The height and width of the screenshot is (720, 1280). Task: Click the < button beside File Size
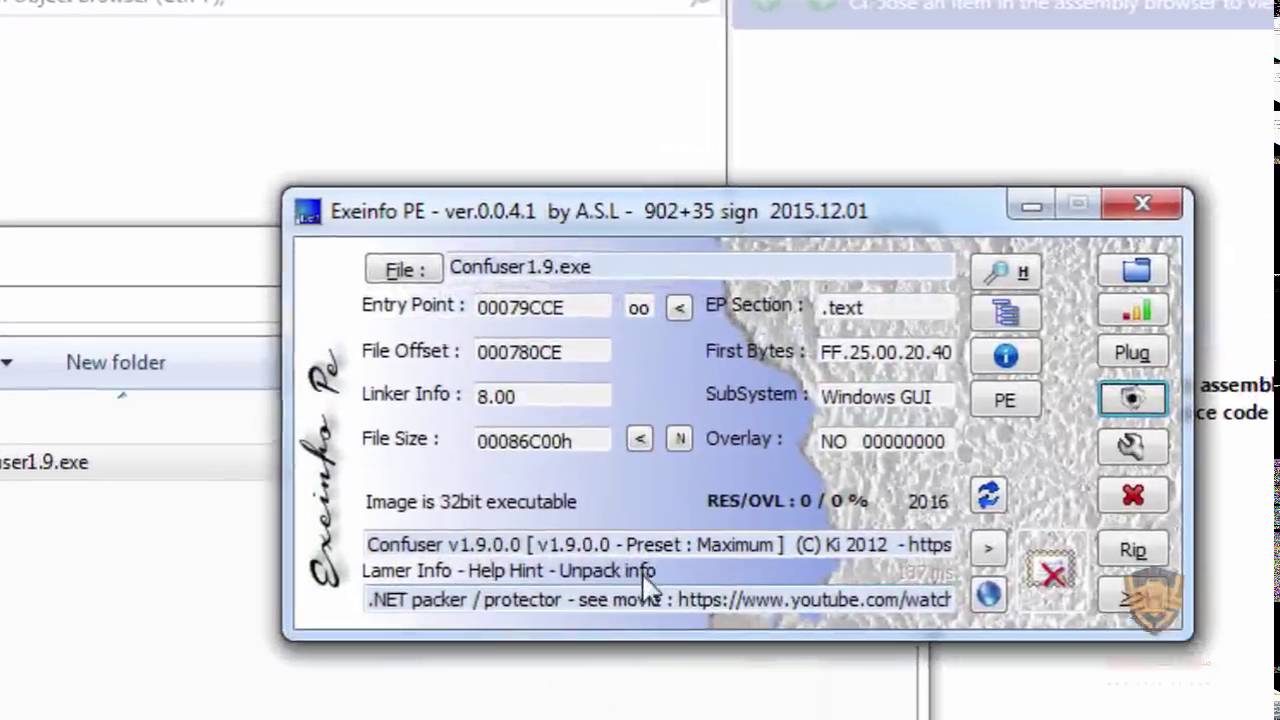click(x=640, y=439)
